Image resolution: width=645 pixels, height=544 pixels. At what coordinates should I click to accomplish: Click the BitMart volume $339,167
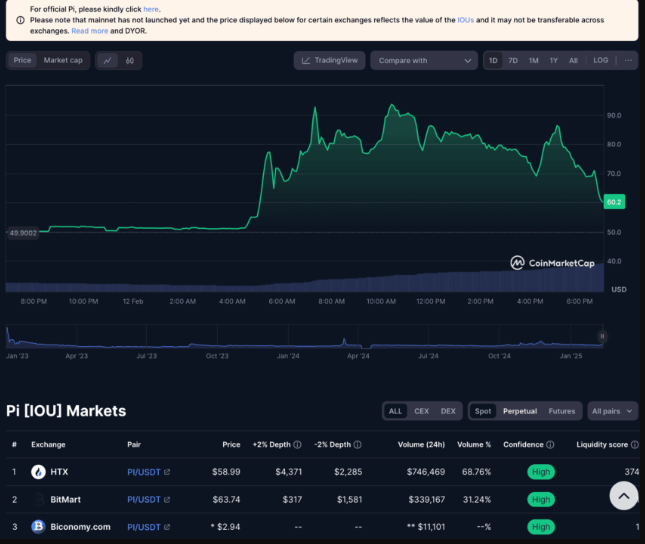pos(427,500)
